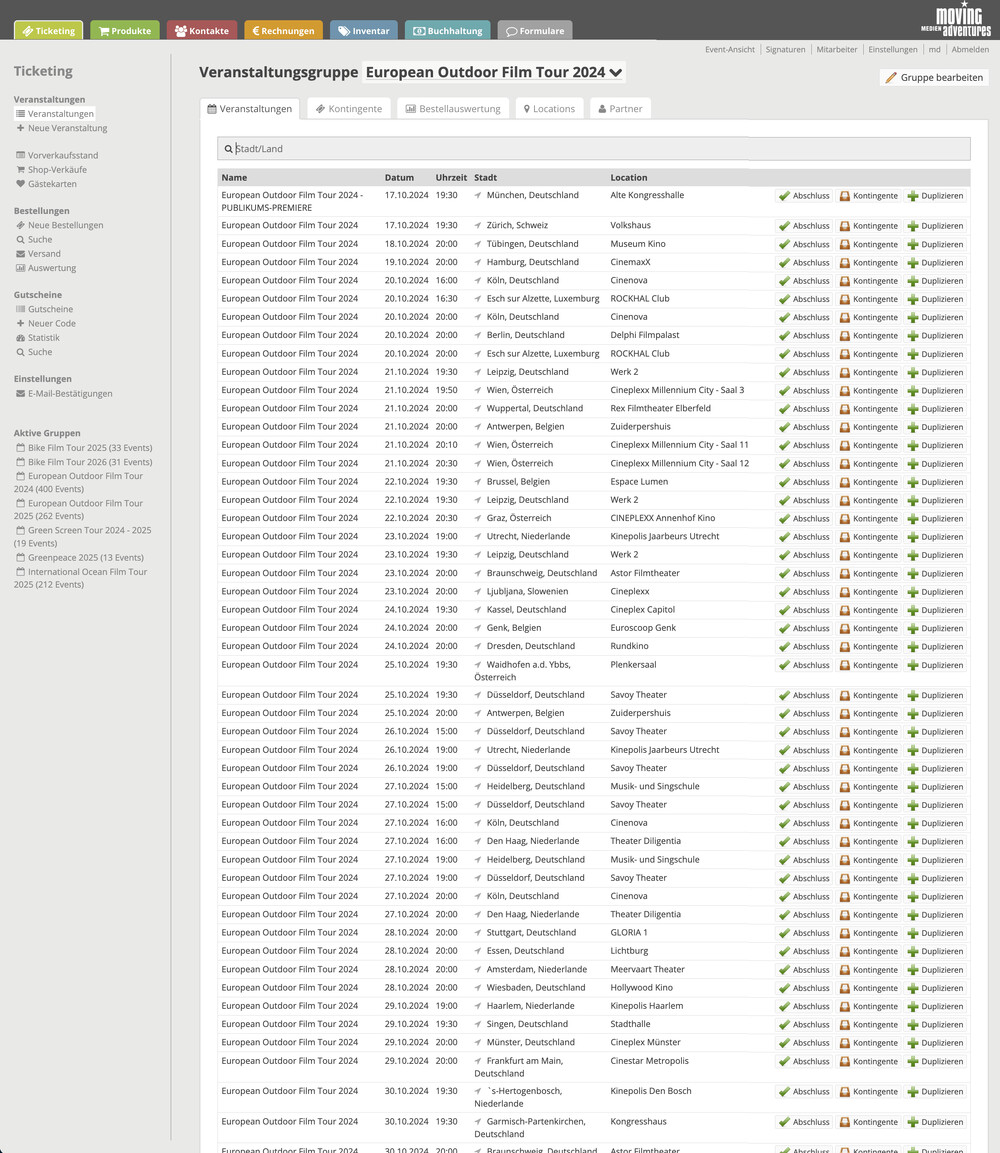The image size is (1000, 1153).
Task: Click the Kontingente box icon for Hamburg row
Action: [x=845, y=263]
